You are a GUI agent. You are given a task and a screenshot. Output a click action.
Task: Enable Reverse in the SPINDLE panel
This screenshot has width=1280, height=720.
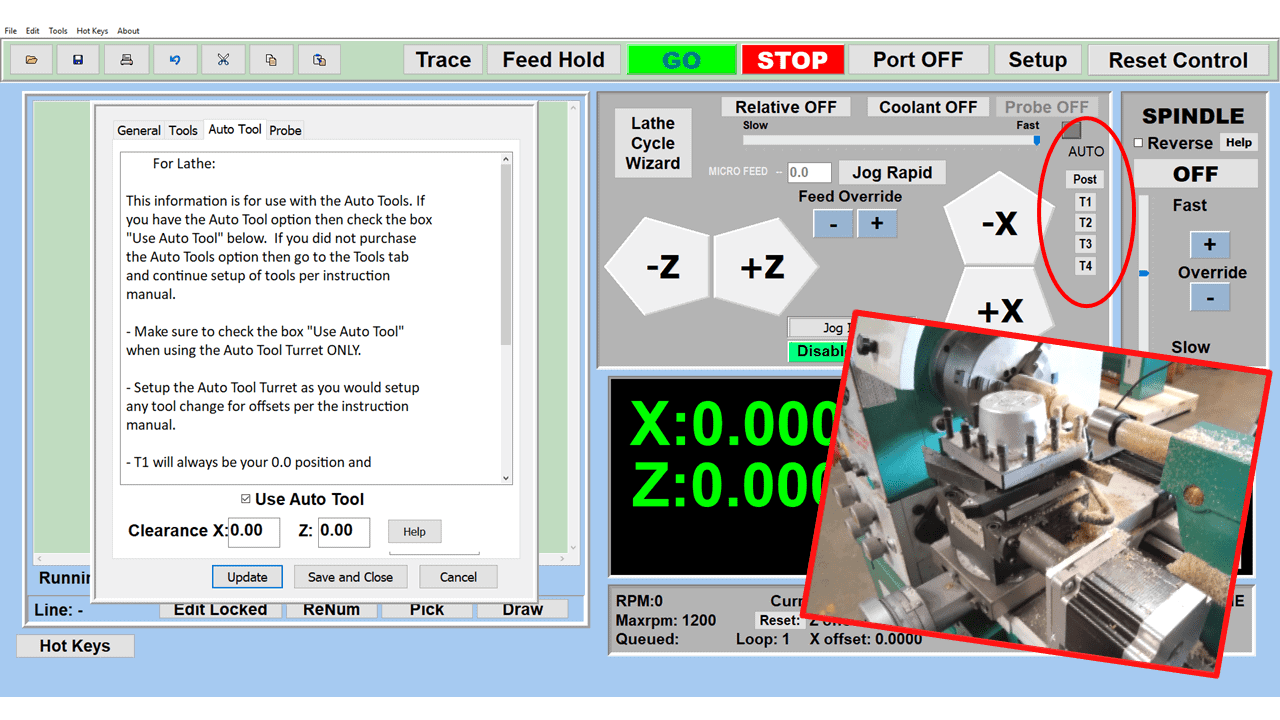click(1138, 142)
